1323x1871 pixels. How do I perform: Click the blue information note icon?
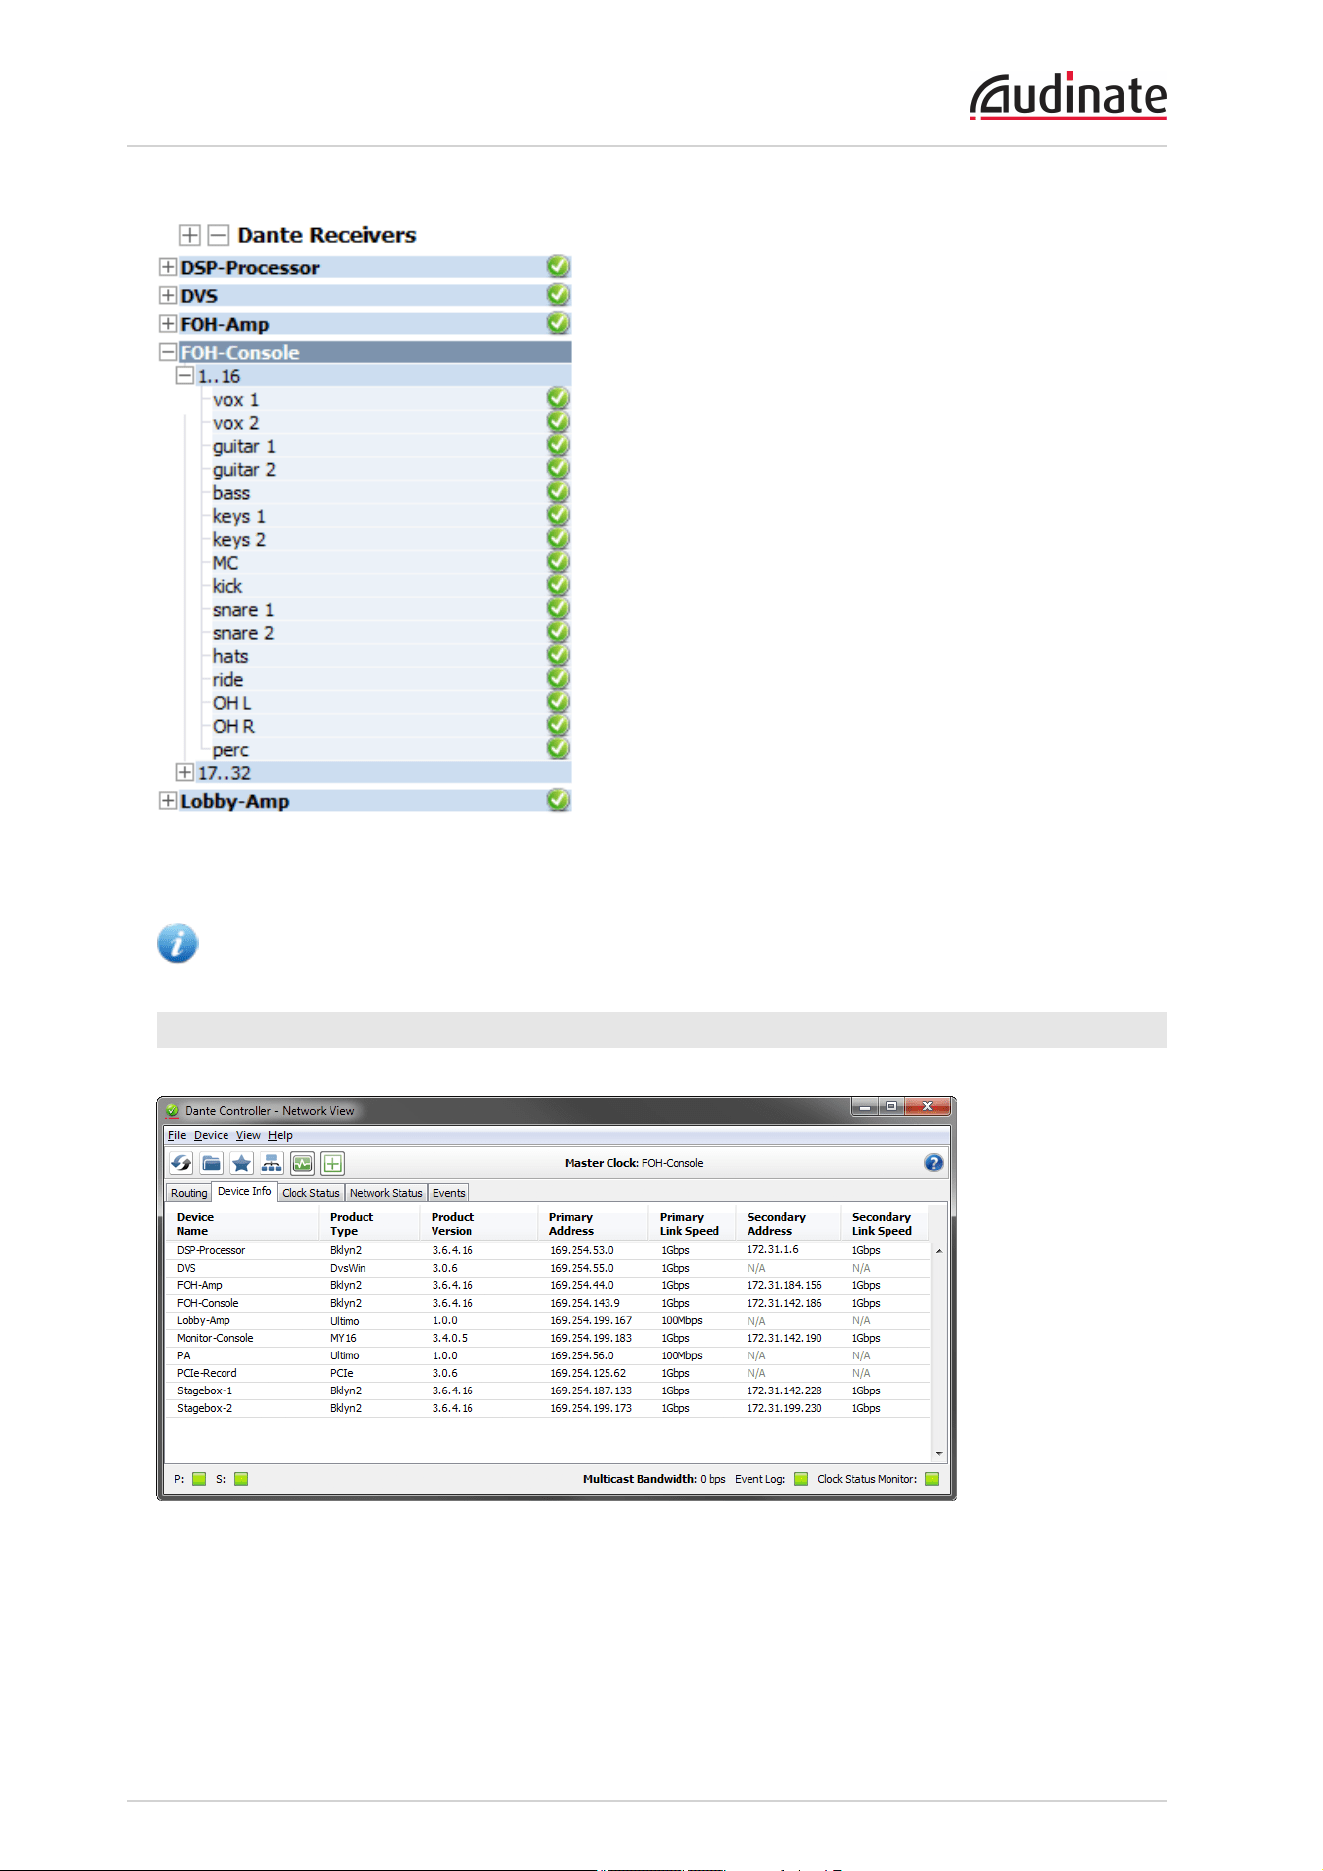click(x=177, y=943)
